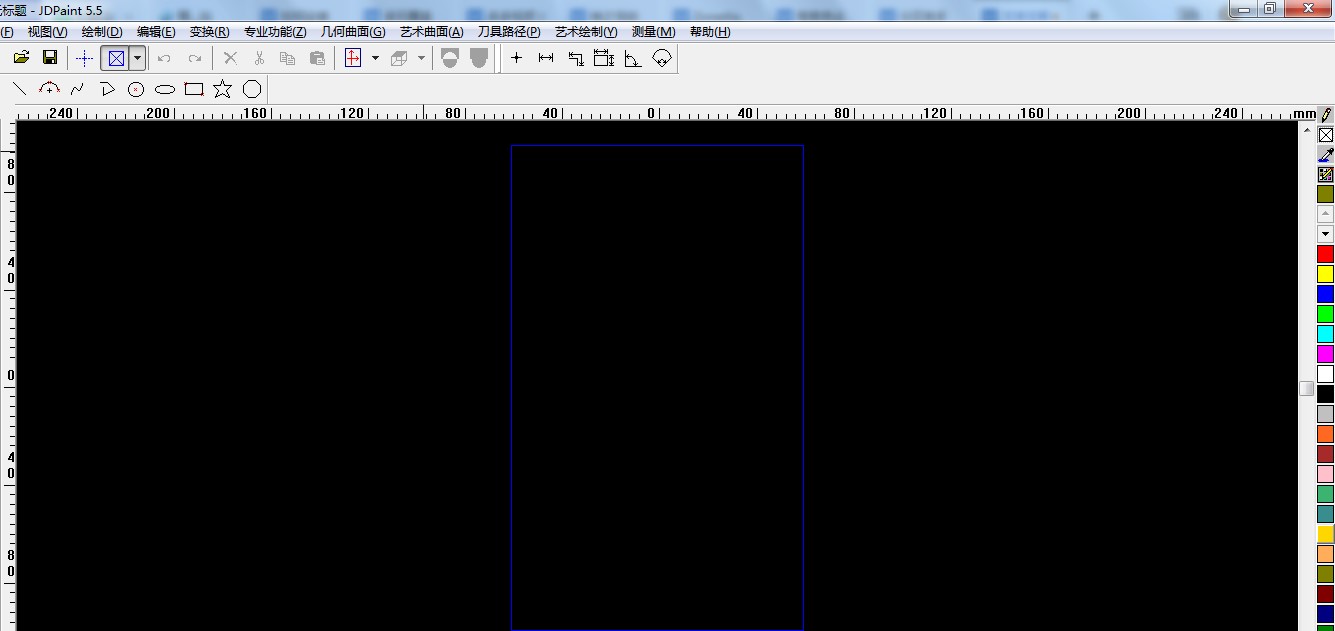Click the Save icon

click(49, 57)
